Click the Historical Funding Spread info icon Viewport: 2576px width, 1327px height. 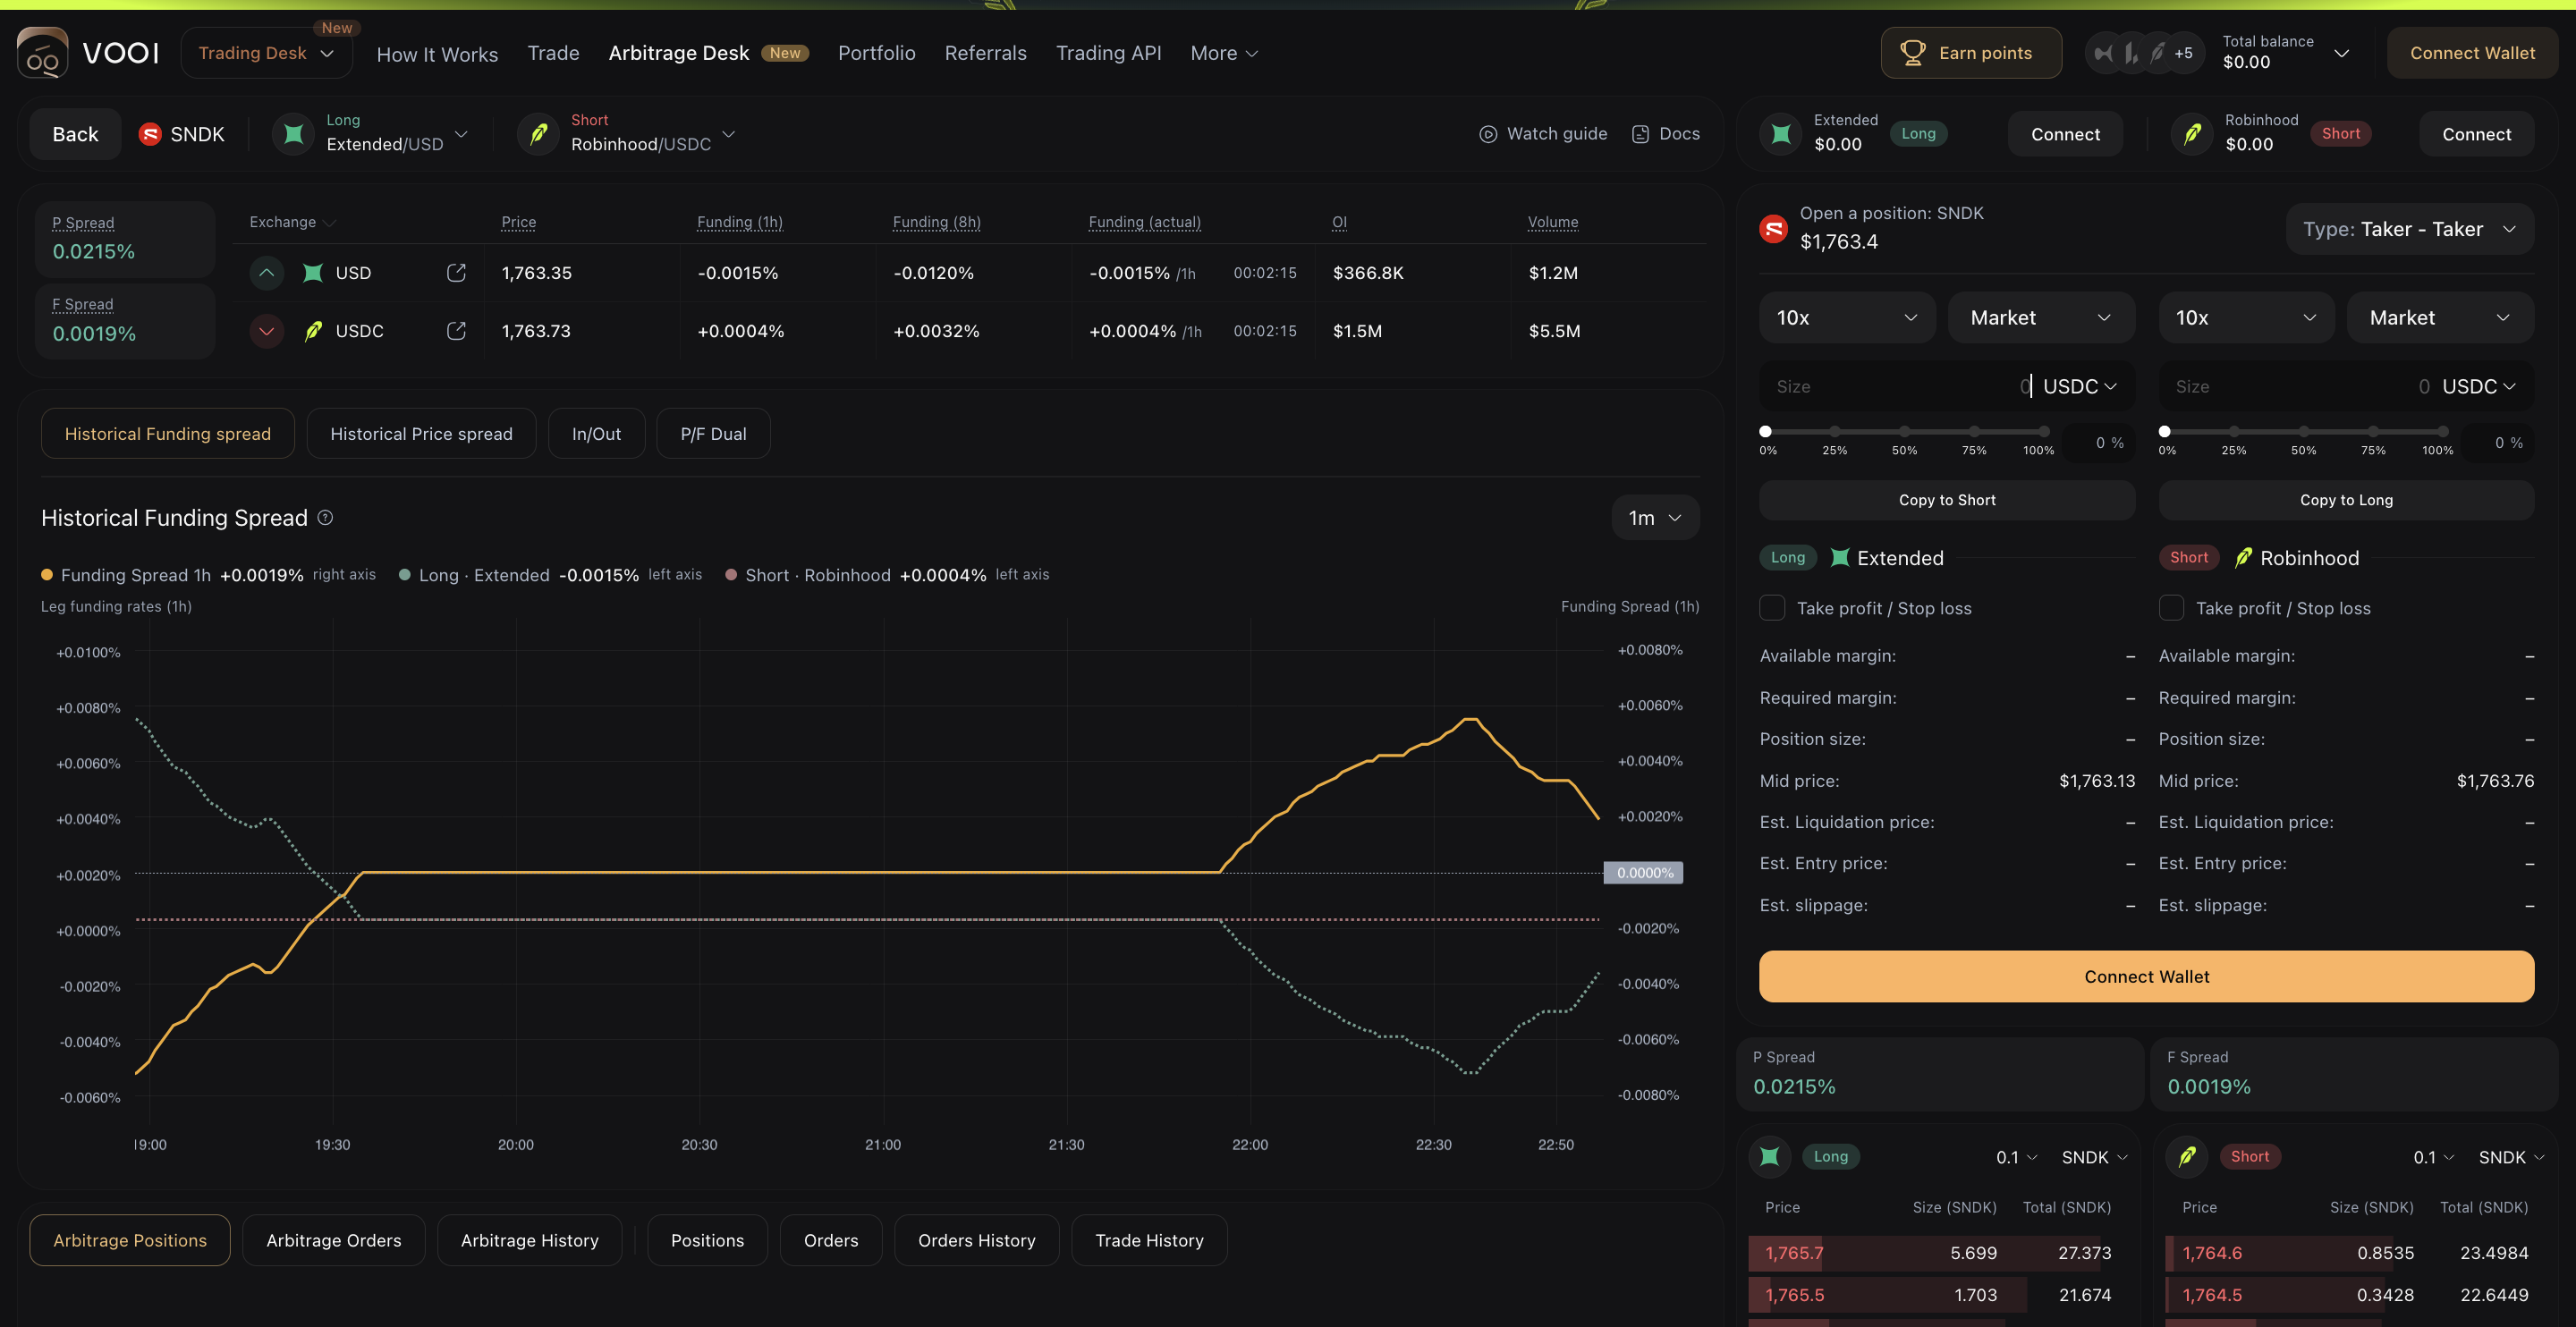coord(325,517)
